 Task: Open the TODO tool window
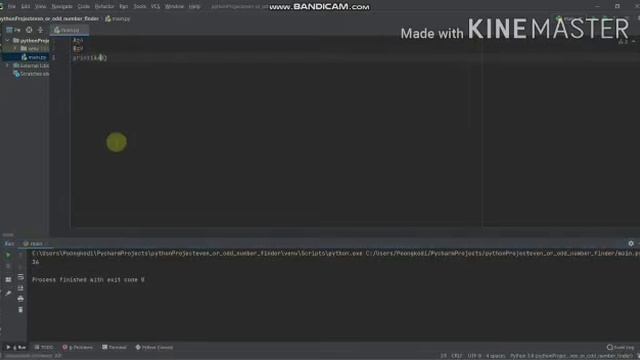44,347
